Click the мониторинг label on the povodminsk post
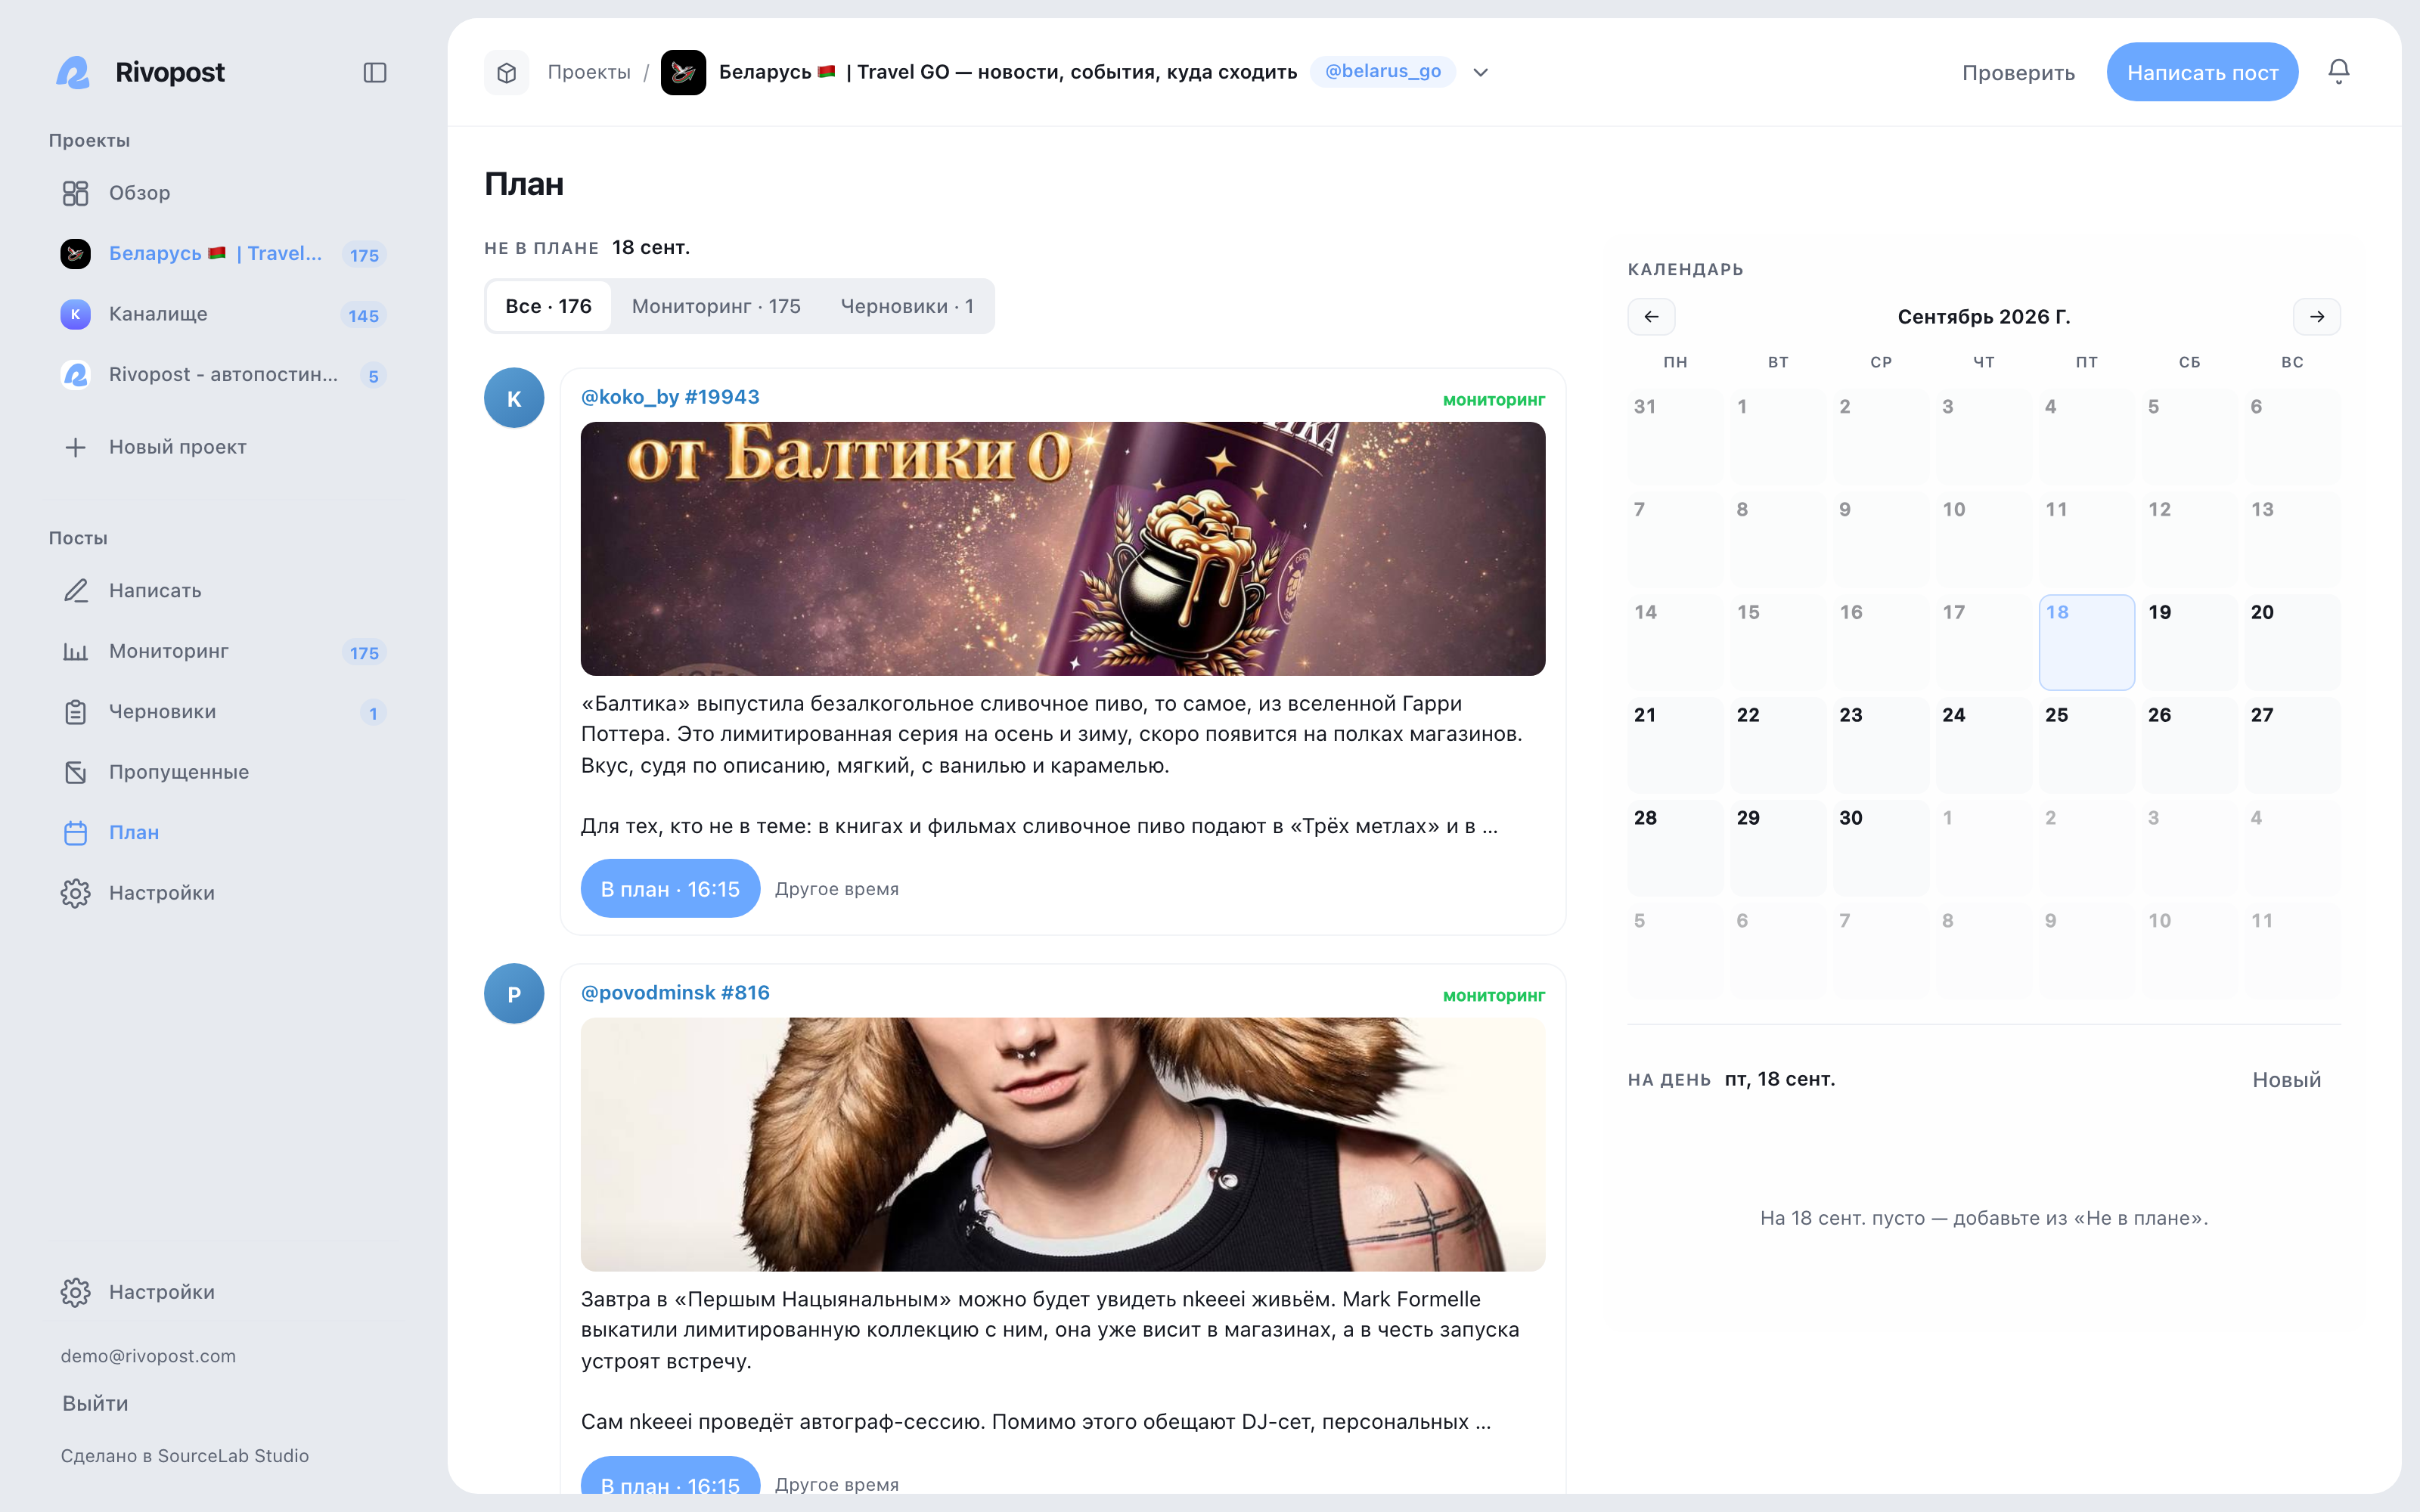Screen dimensions: 2420x1512 [1494, 996]
